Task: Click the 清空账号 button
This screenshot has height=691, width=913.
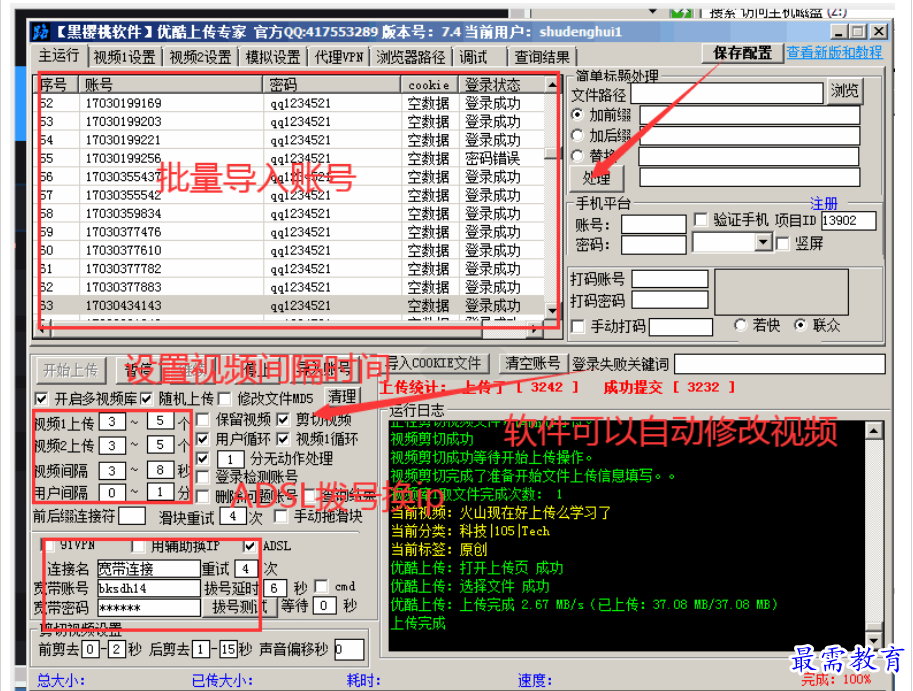Action: (533, 364)
